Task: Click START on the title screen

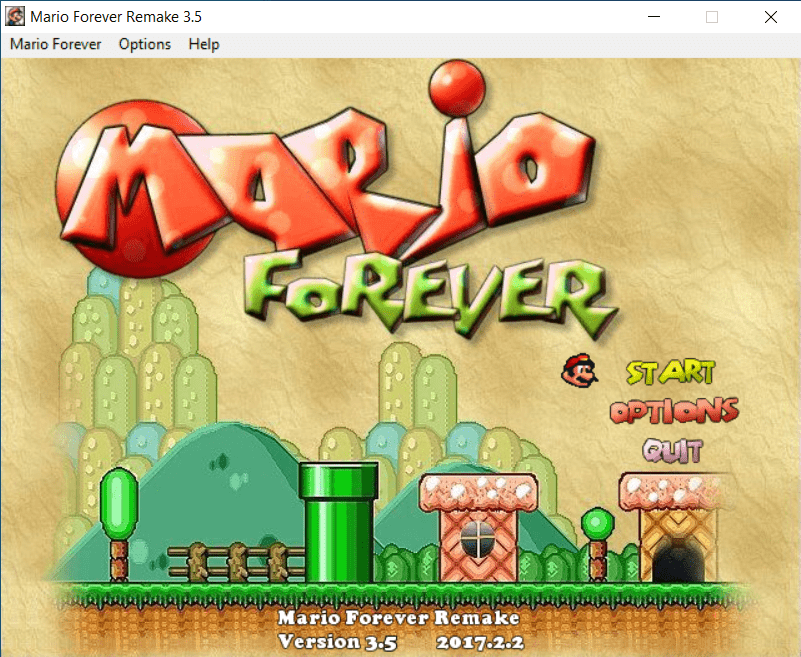Action: click(x=671, y=372)
